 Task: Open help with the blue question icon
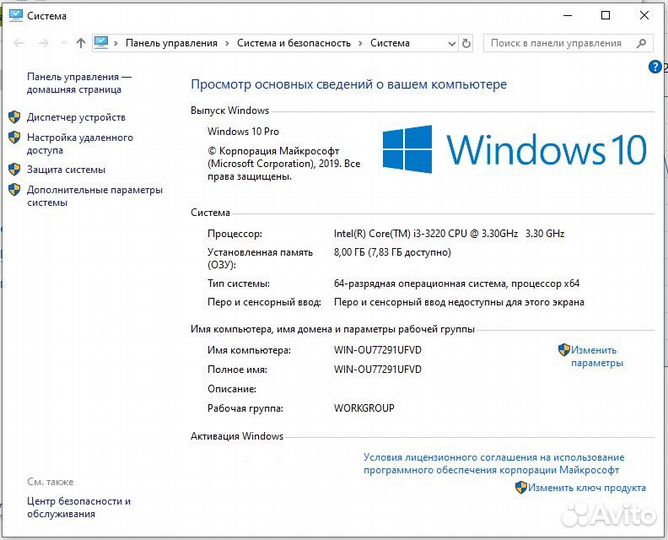tap(655, 67)
